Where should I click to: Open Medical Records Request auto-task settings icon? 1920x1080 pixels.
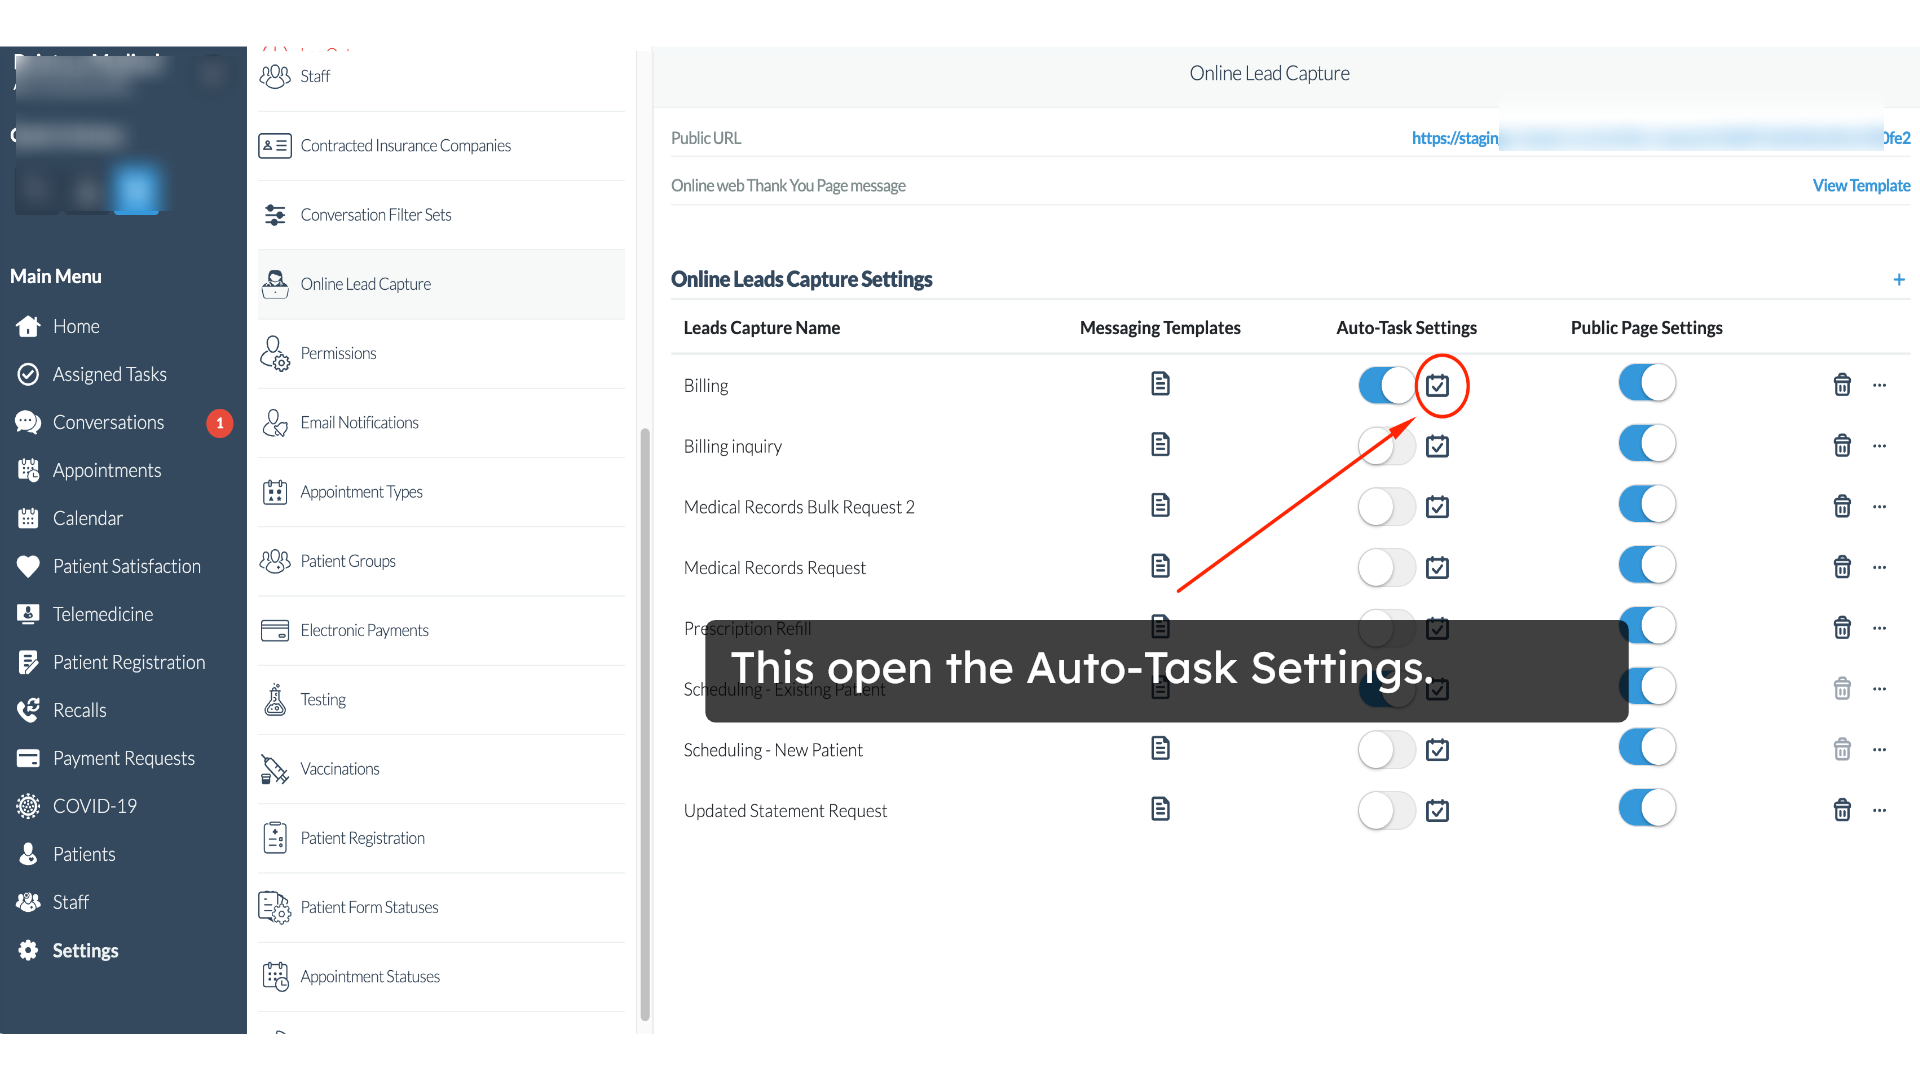pyautogui.click(x=1437, y=568)
